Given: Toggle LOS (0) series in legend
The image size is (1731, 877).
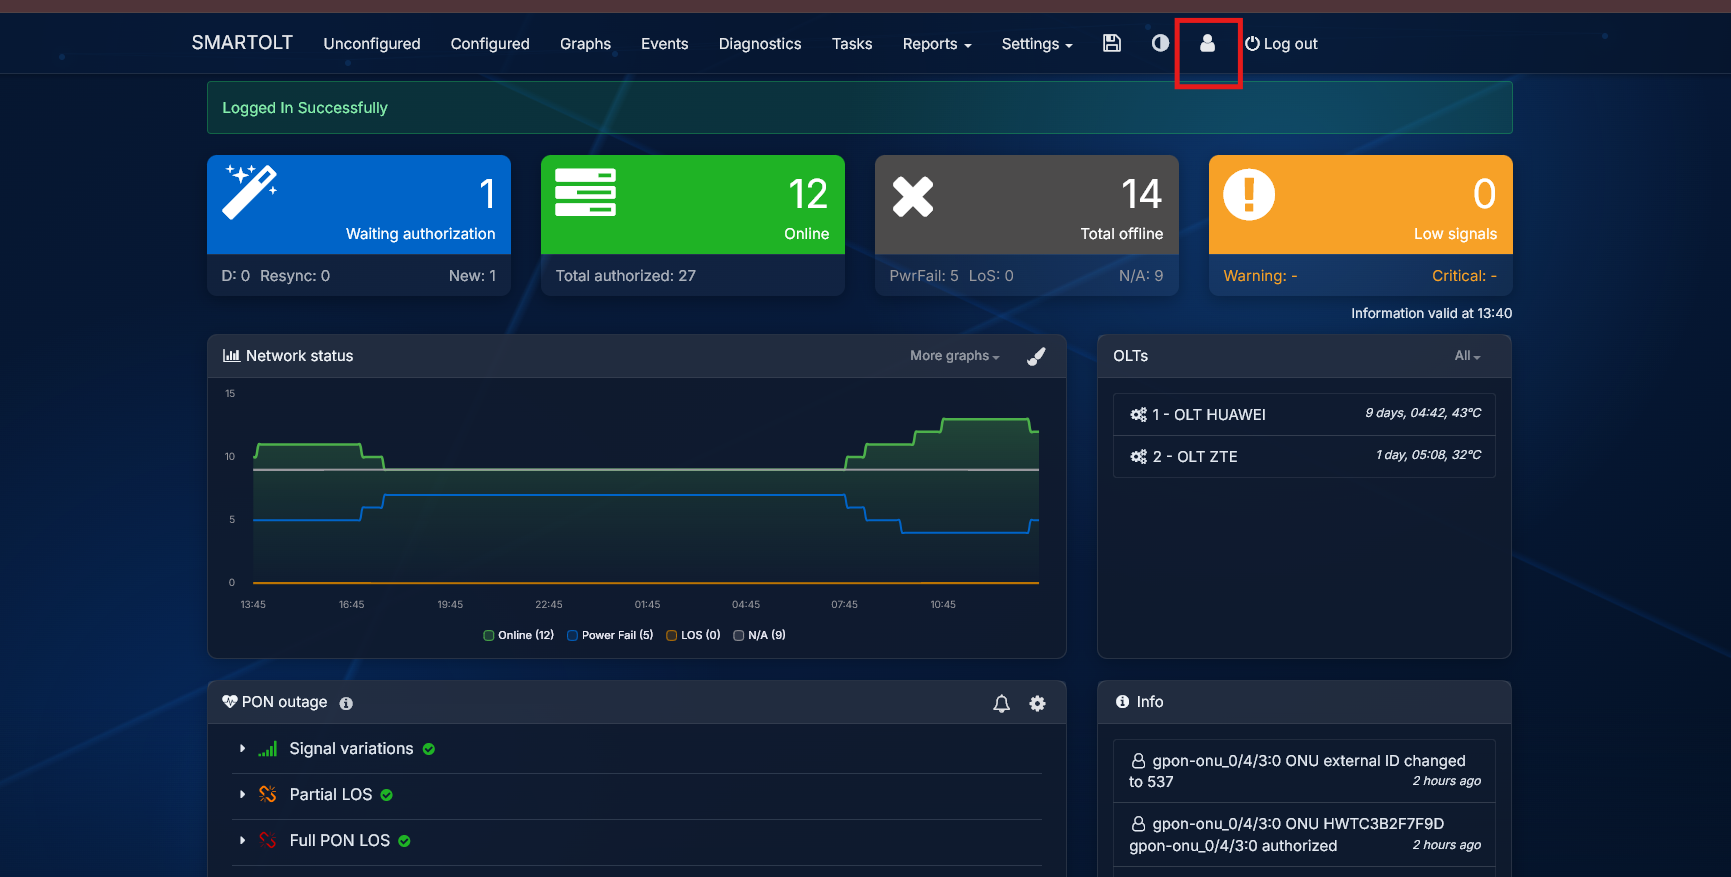Looking at the screenshot, I should 693,636.
